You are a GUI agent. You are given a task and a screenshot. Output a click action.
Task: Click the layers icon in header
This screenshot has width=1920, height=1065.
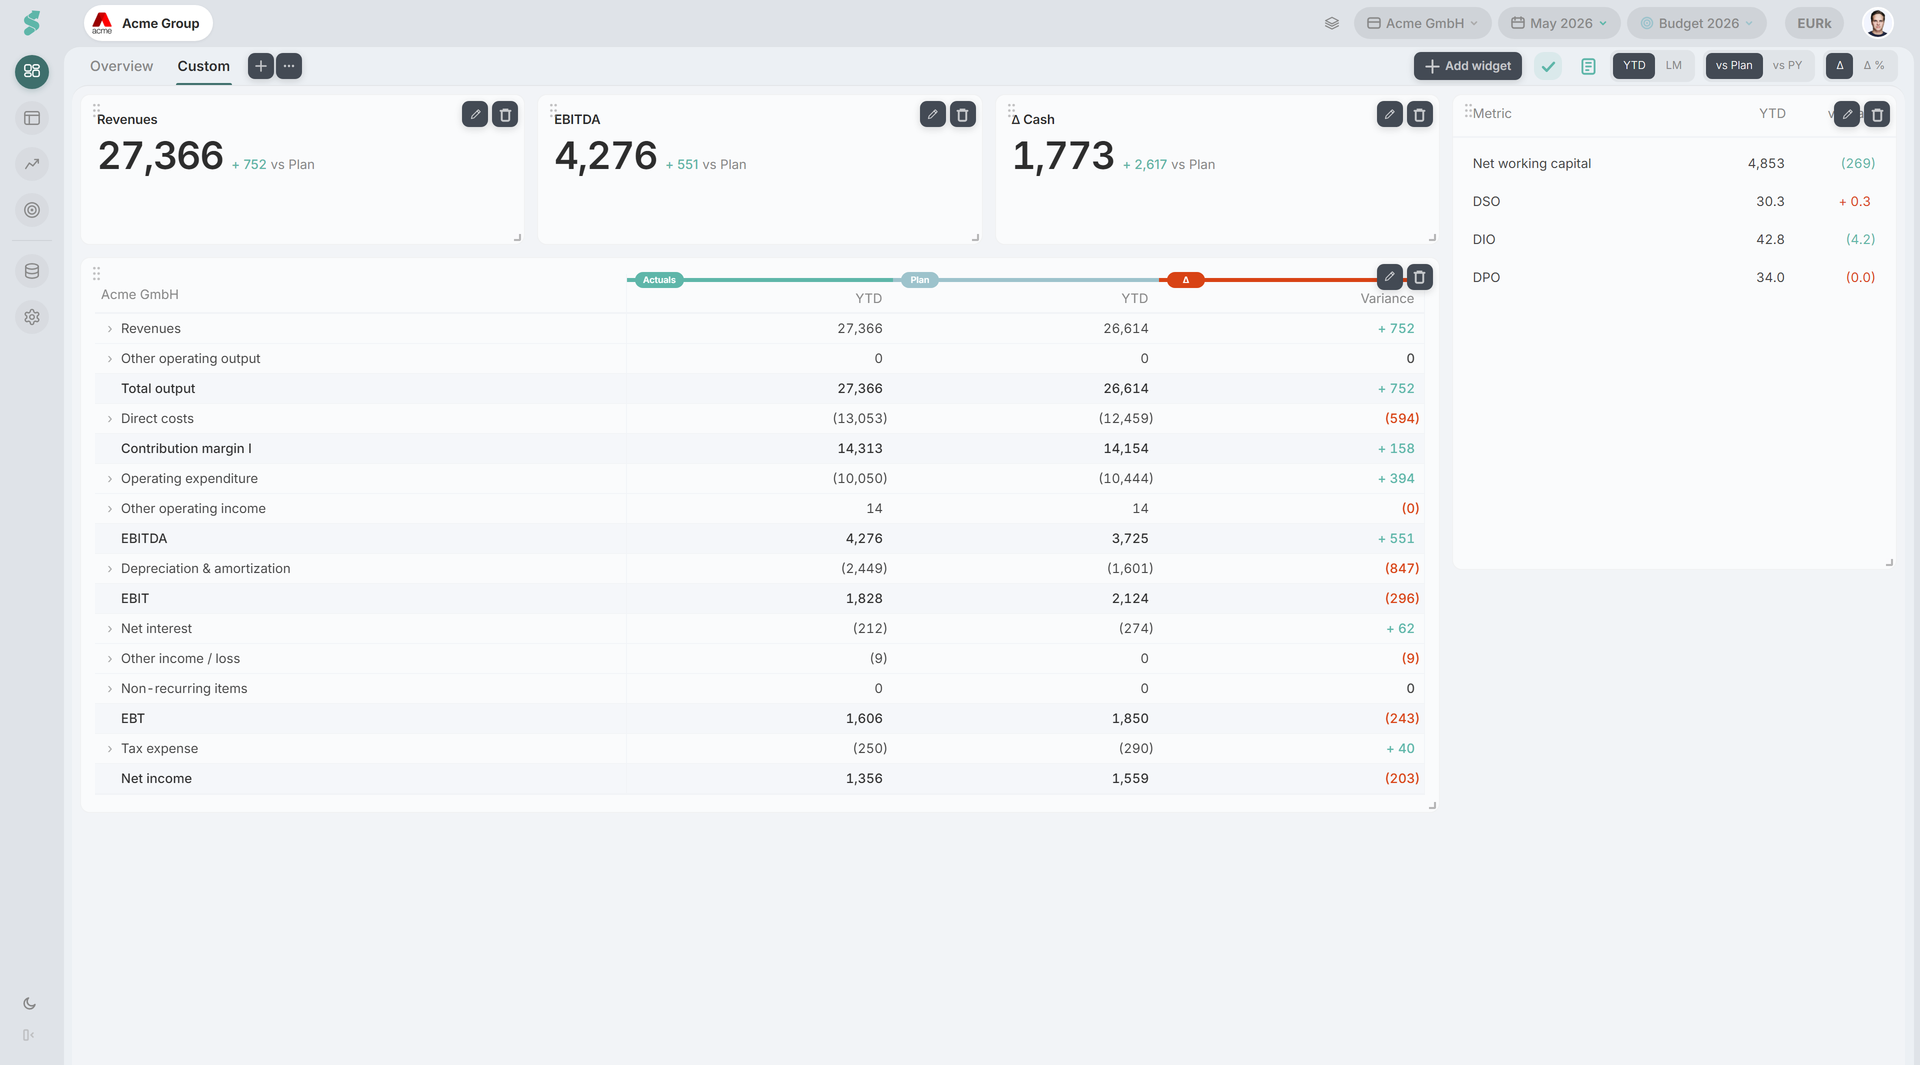coord(1332,23)
